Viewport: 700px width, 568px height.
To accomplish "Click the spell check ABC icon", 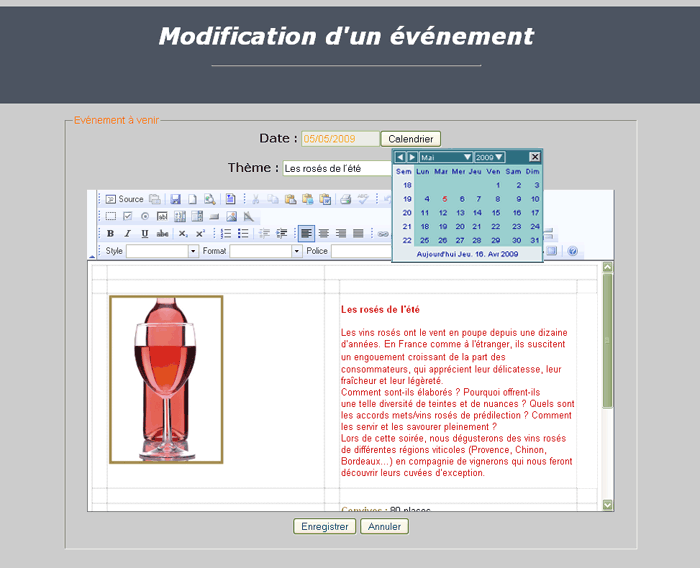I will pyautogui.click(x=362, y=199).
